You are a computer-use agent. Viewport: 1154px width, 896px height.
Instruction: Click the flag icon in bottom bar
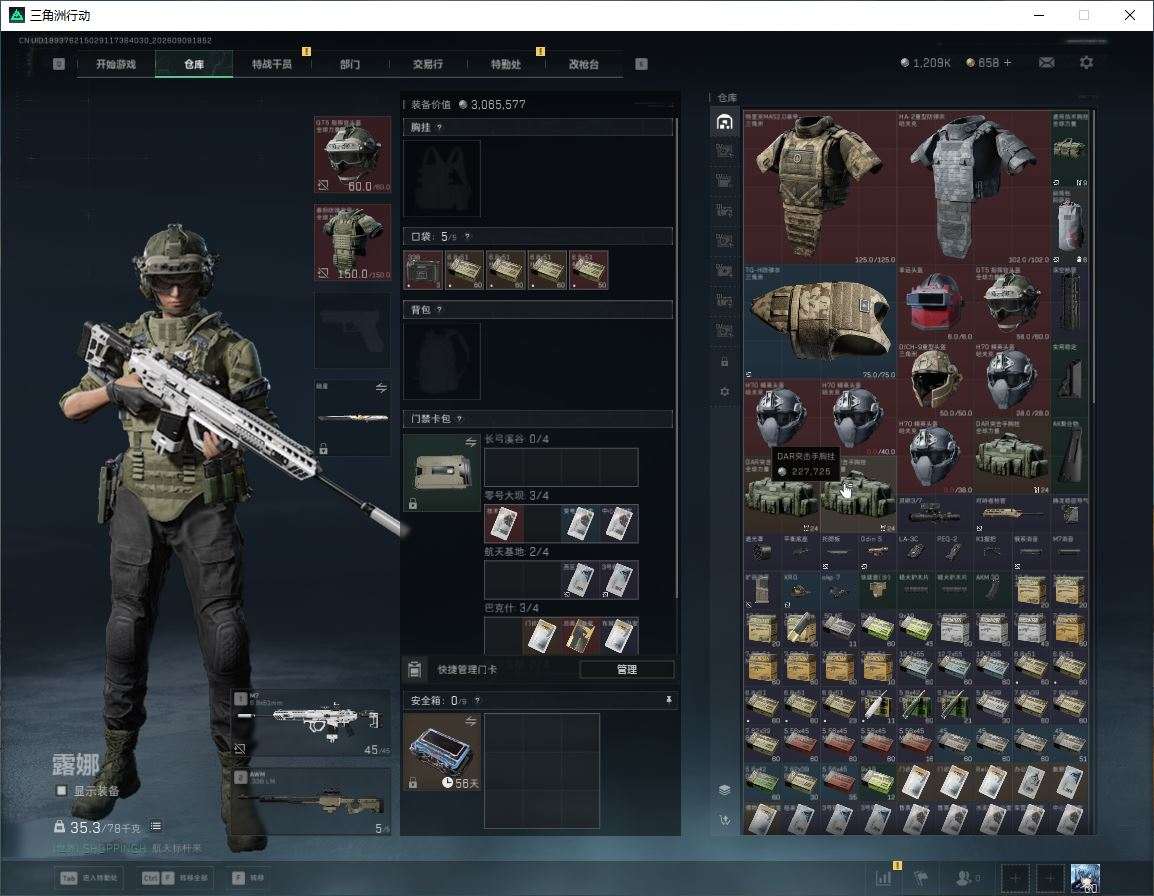921,877
